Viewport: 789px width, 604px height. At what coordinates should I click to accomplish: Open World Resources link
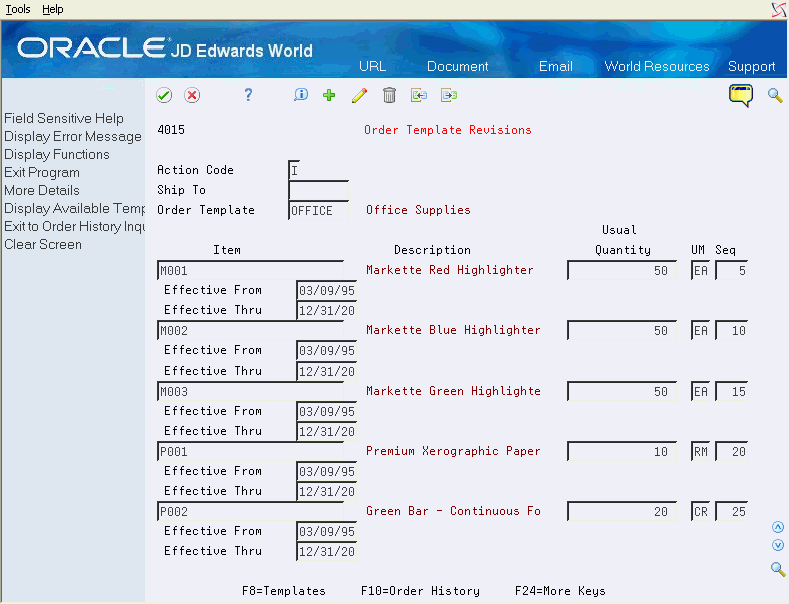[x=657, y=66]
